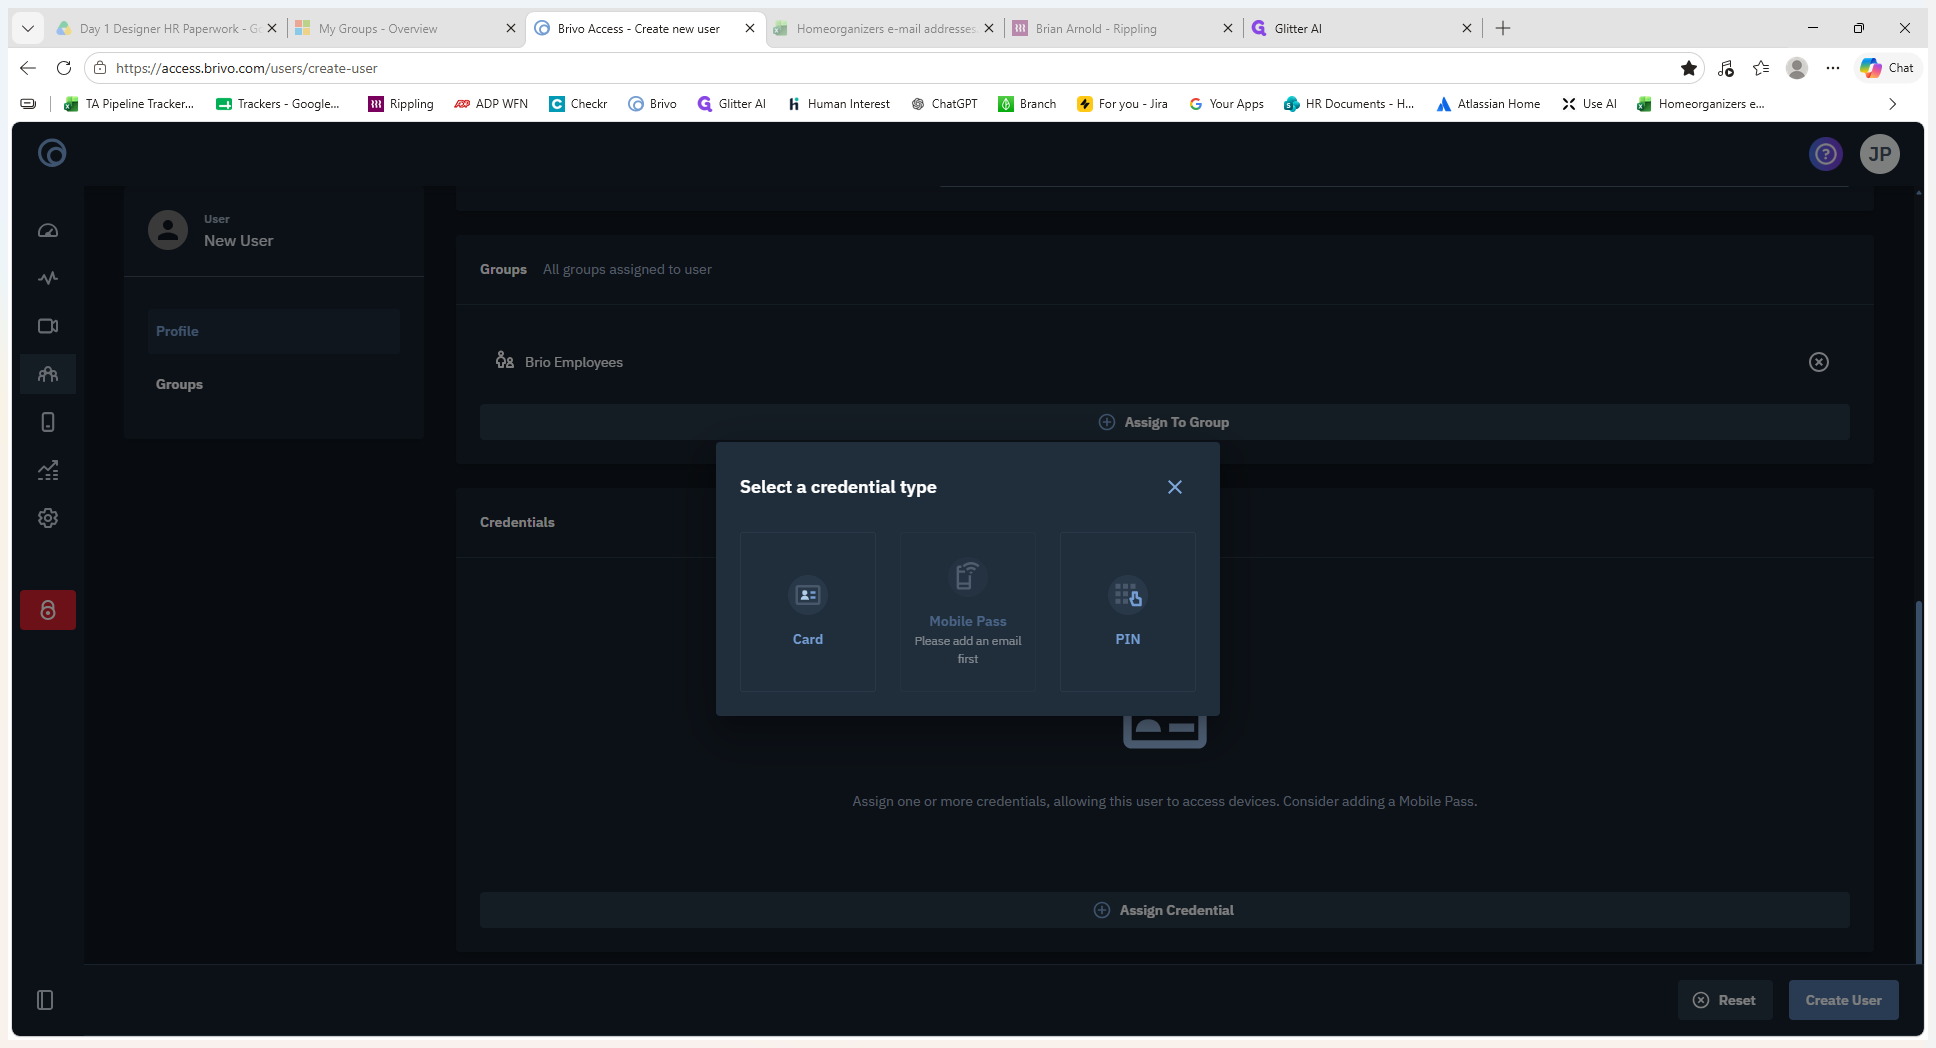Open the ChatGPT bookmark
The height and width of the screenshot is (1048, 1936).
click(x=944, y=104)
